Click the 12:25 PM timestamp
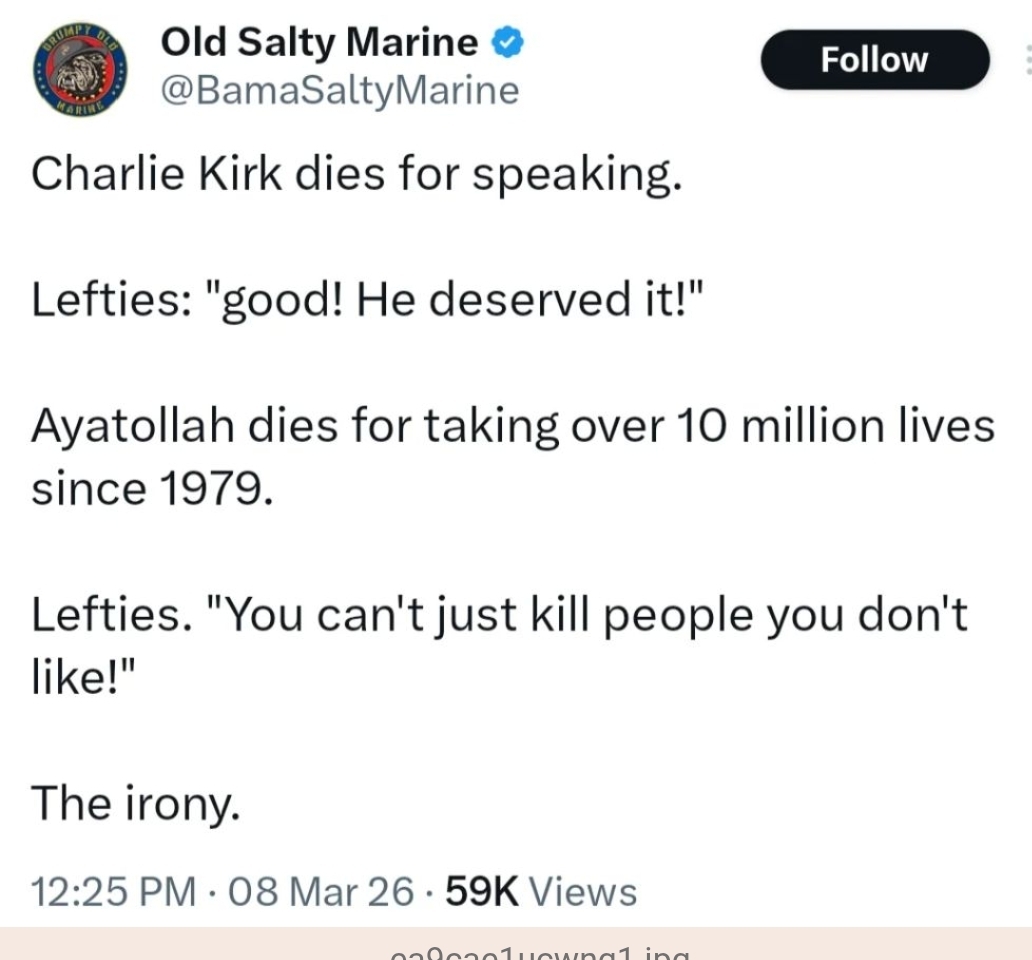The height and width of the screenshot is (960, 1032). pos(113,891)
